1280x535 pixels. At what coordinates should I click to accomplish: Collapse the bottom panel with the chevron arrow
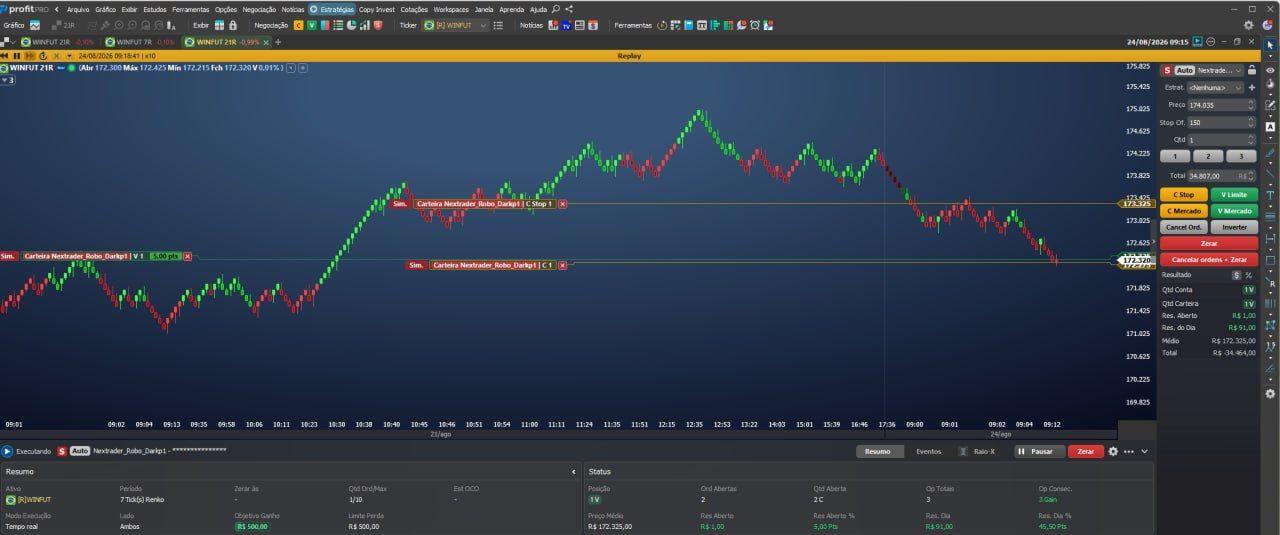[1145, 452]
